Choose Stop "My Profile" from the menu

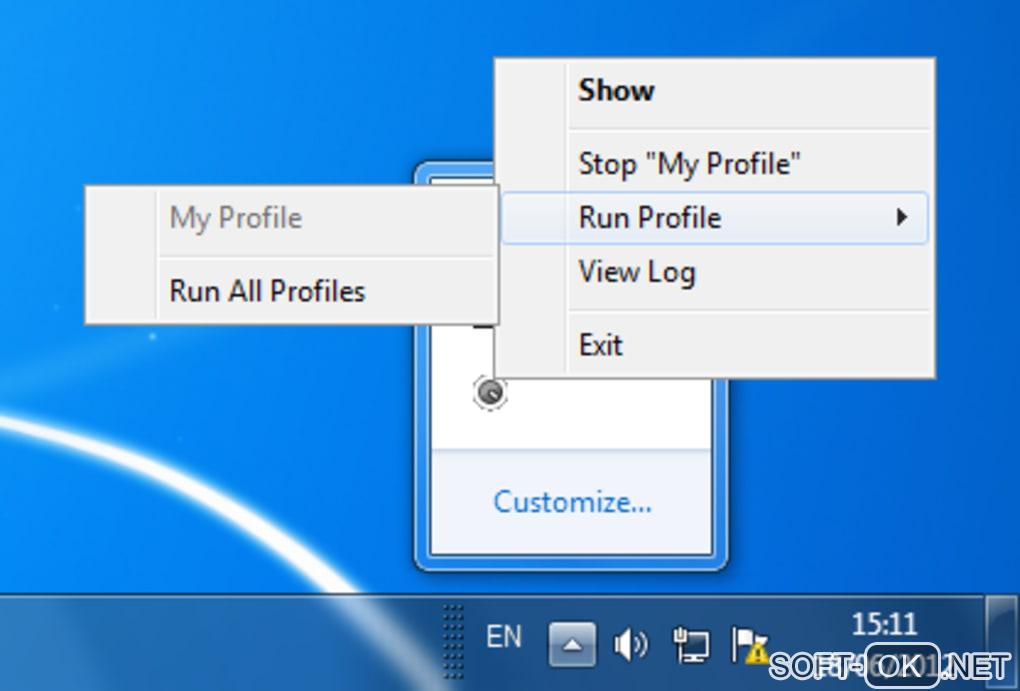click(x=714, y=163)
